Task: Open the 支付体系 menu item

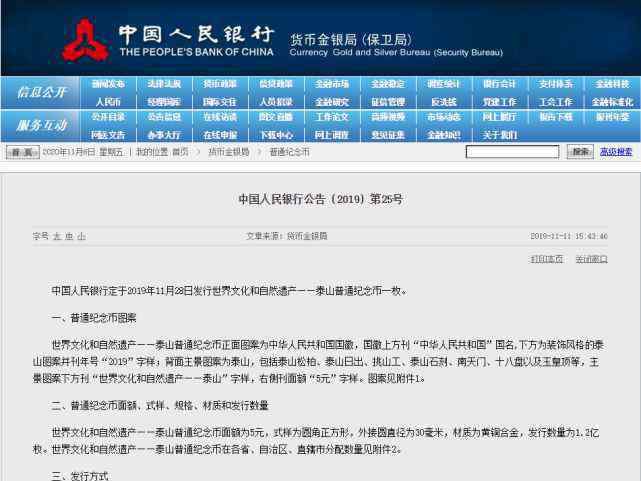Action: 556,84
